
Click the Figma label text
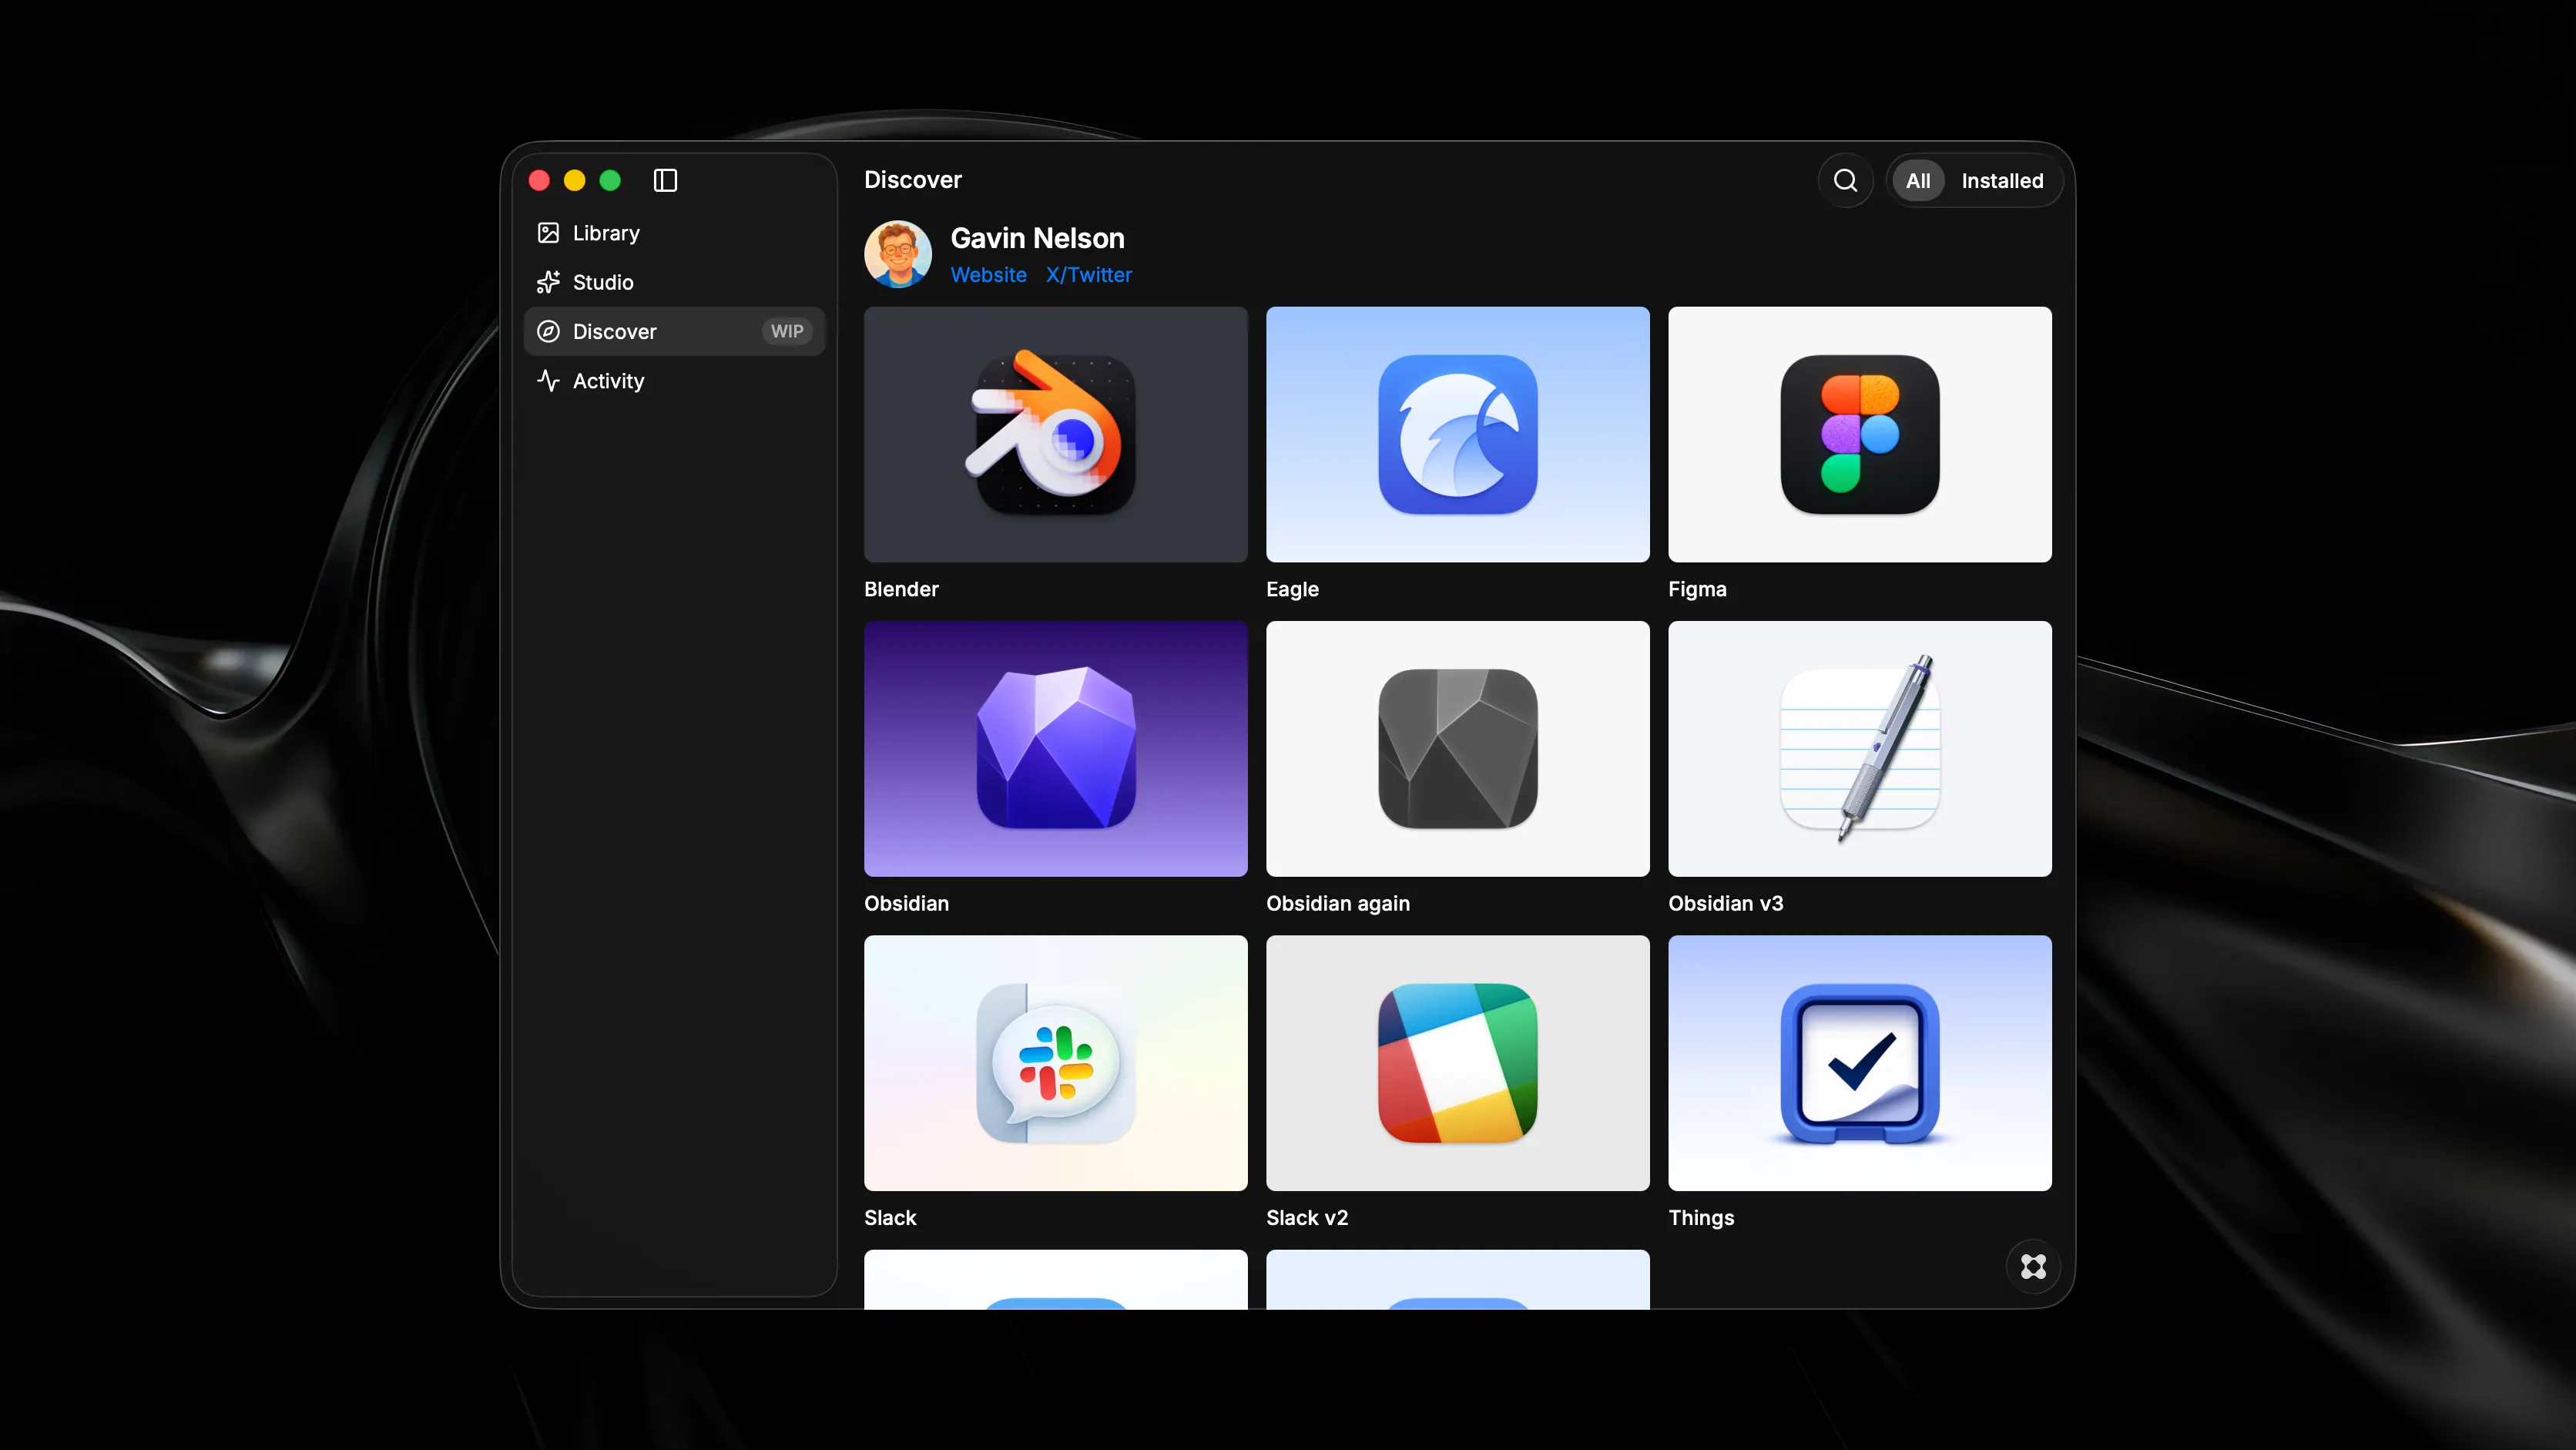point(1697,589)
